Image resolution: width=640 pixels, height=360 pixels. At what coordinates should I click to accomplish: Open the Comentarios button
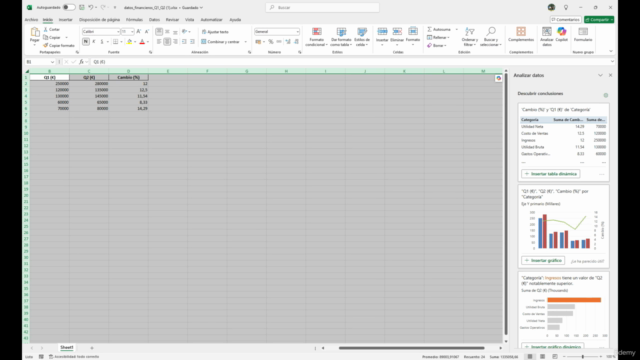coord(566,20)
